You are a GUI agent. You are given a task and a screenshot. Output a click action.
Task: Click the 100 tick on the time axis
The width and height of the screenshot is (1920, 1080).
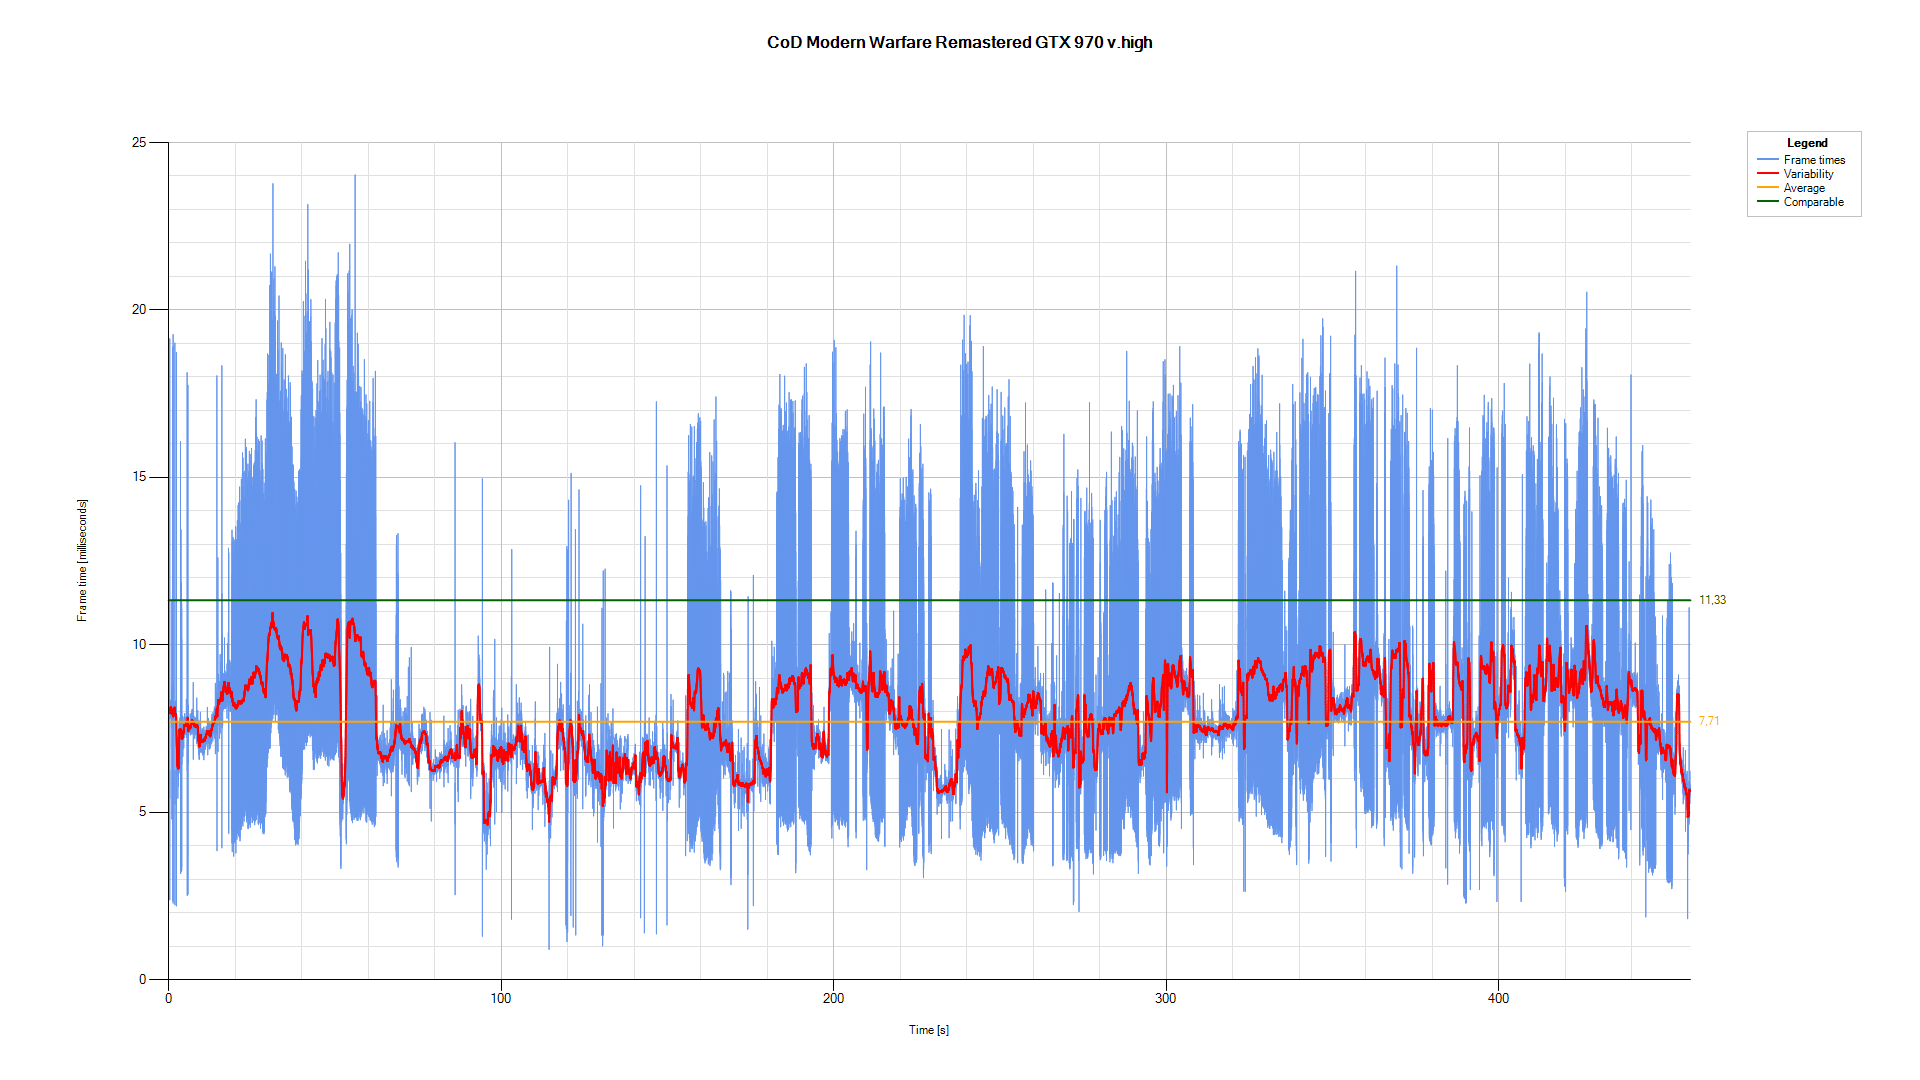tap(501, 998)
